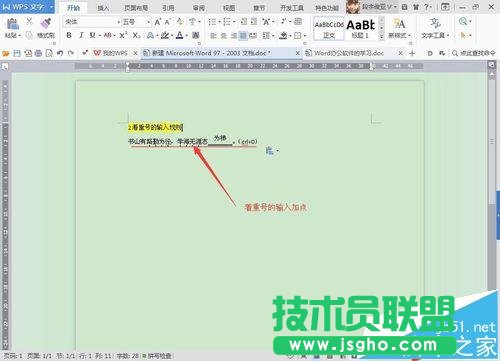The height and width of the screenshot is (361, 500).
Task: Align text right icon
Action: pyautogui.click(x=234, y=35)
